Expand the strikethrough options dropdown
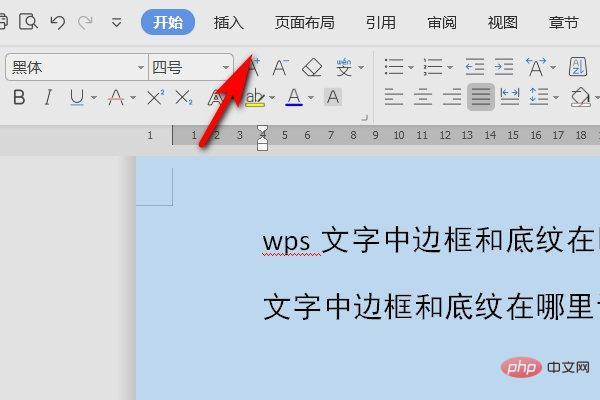This screenshot has height=400, width=600. point(133,98)
